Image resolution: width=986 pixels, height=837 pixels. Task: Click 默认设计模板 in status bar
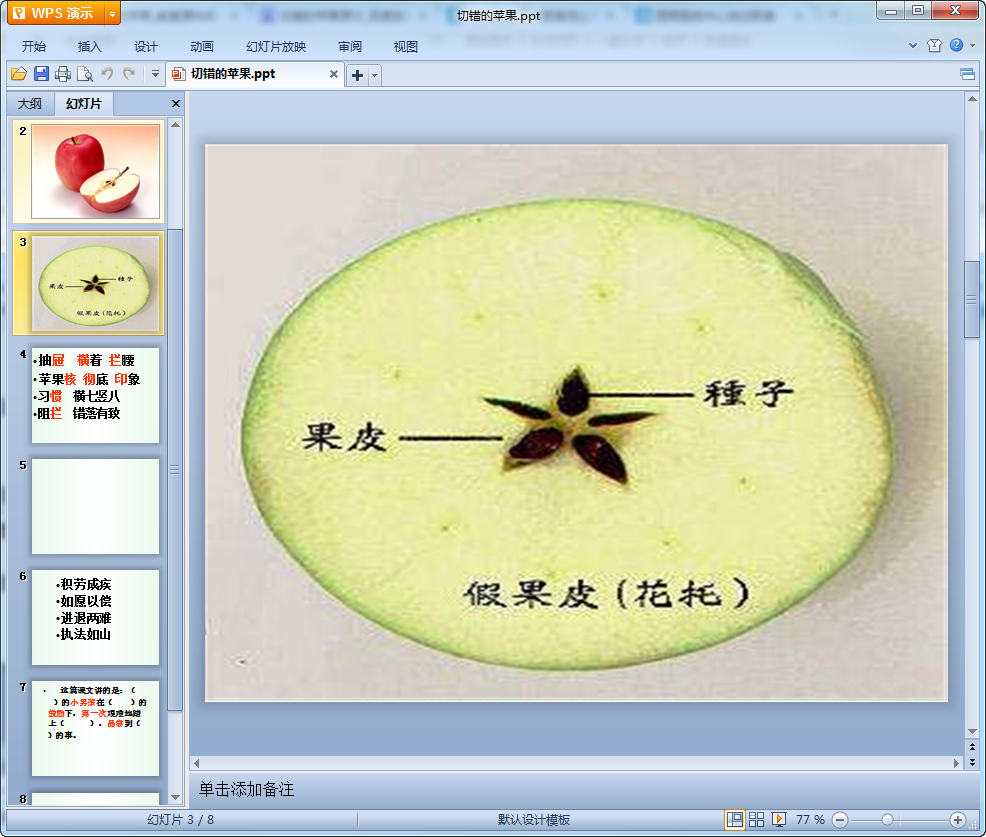tap(534, 819)
